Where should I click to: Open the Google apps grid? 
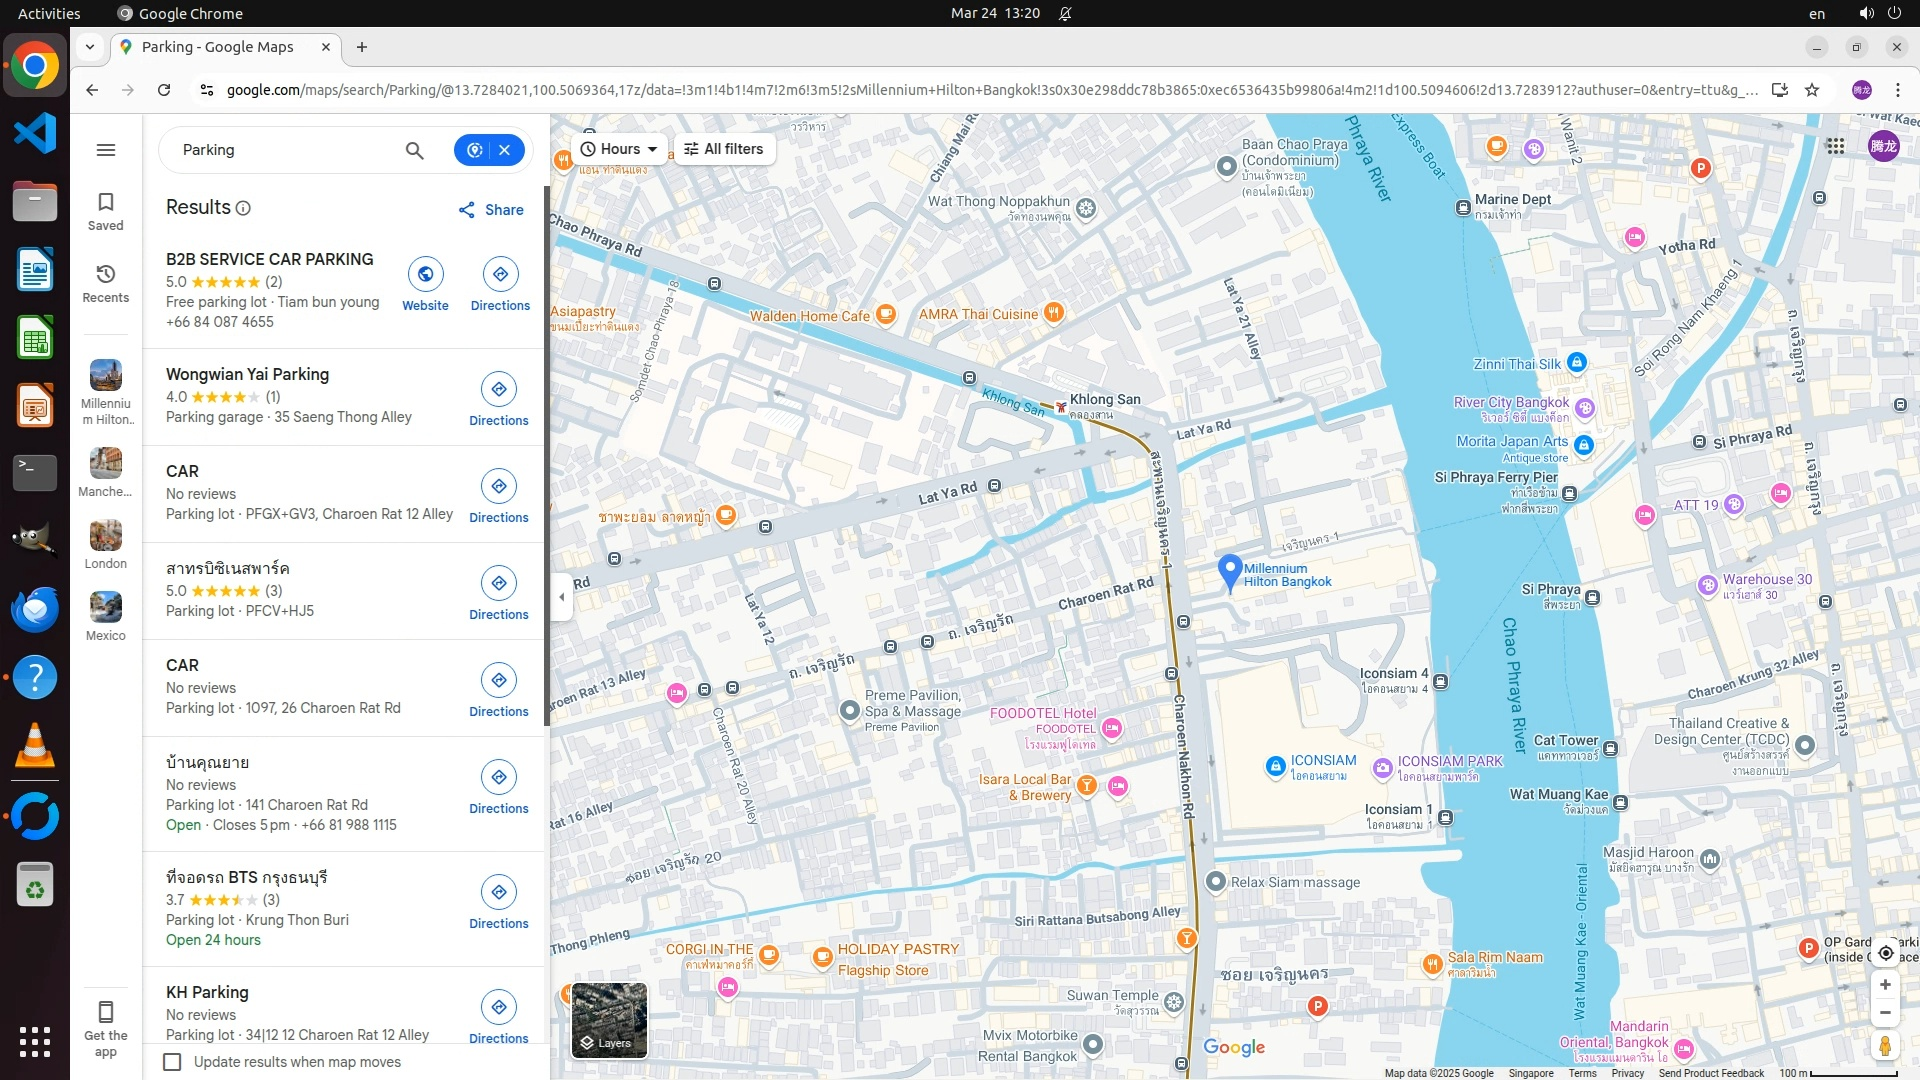1835,146
